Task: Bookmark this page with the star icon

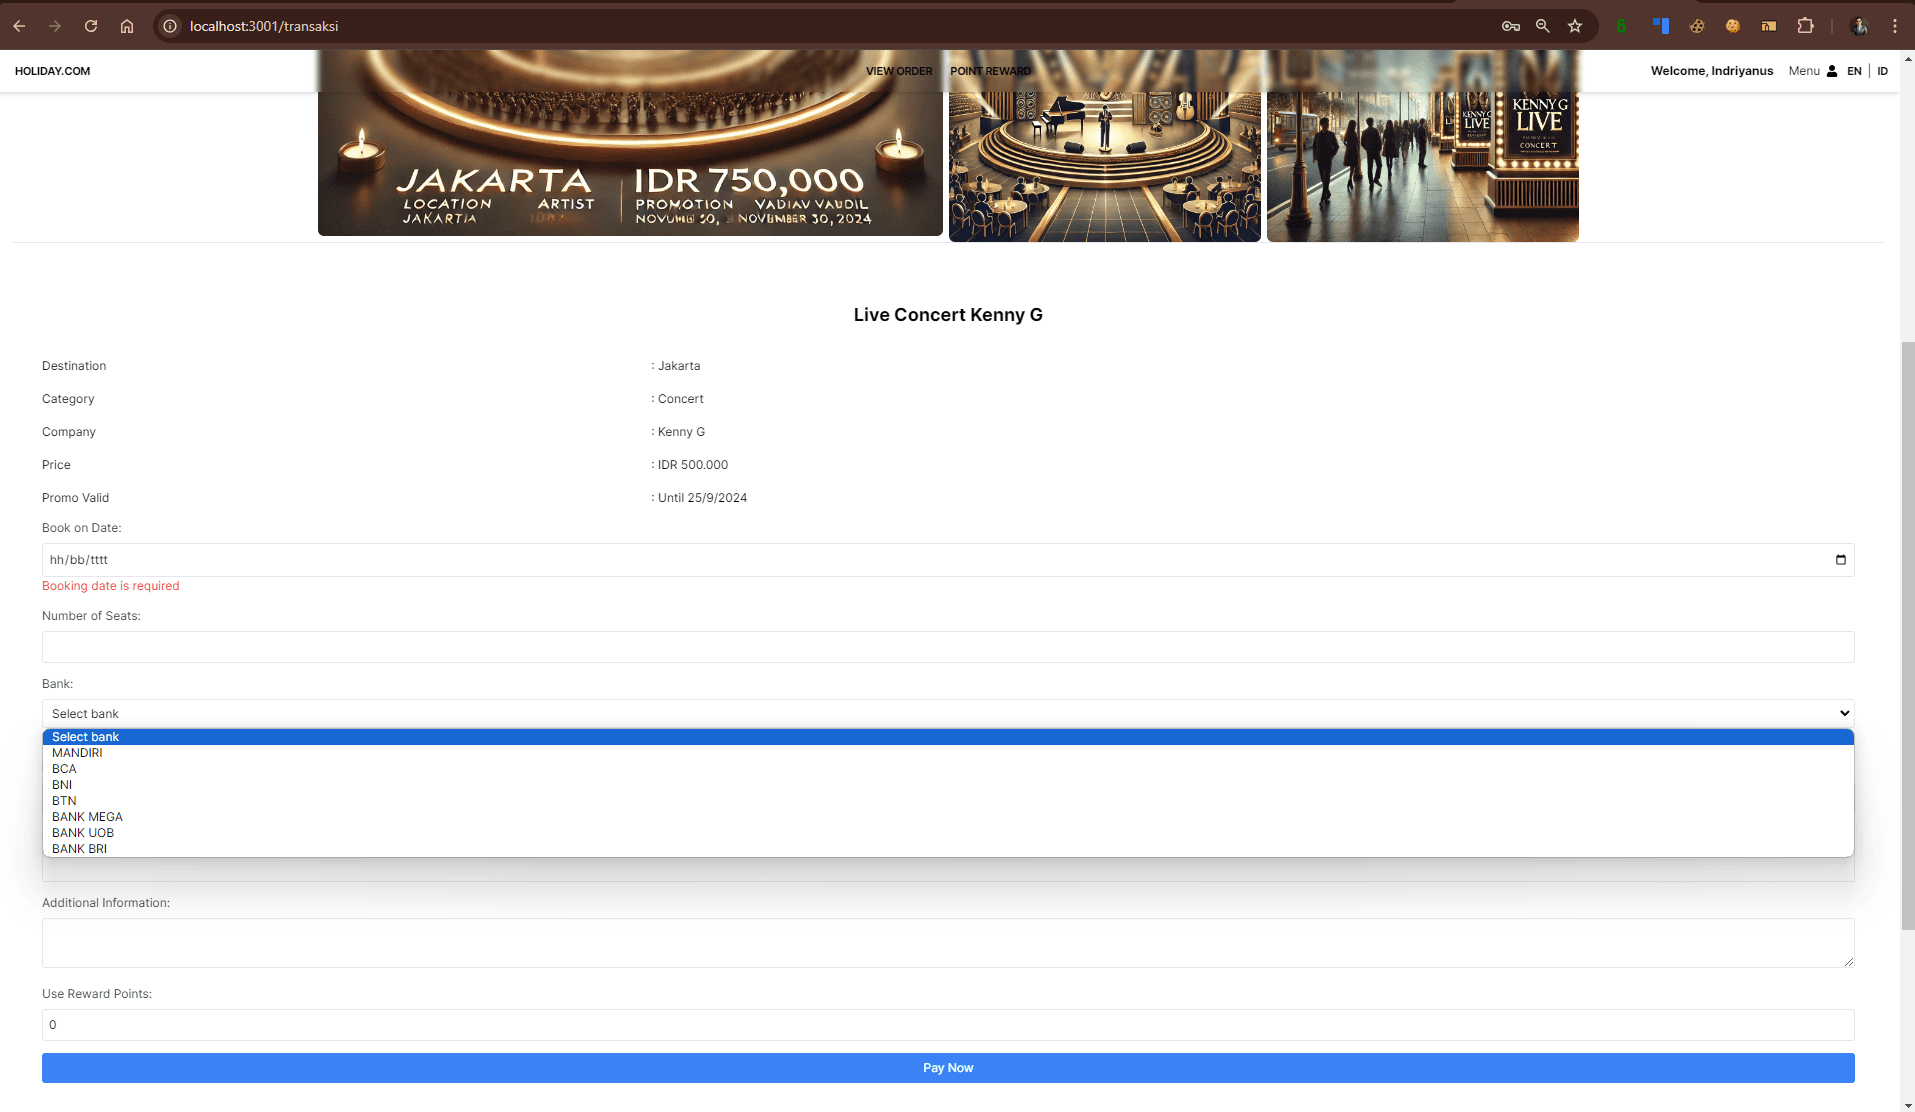Action: click(x=1575, y=26)
